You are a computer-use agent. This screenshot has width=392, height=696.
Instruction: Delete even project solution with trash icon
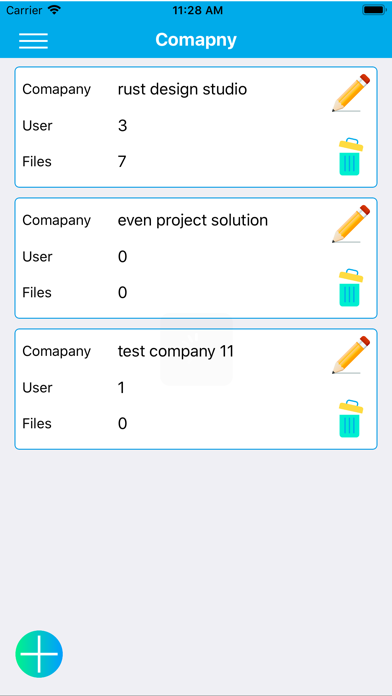pyautogui.click(x=351, y=288)
